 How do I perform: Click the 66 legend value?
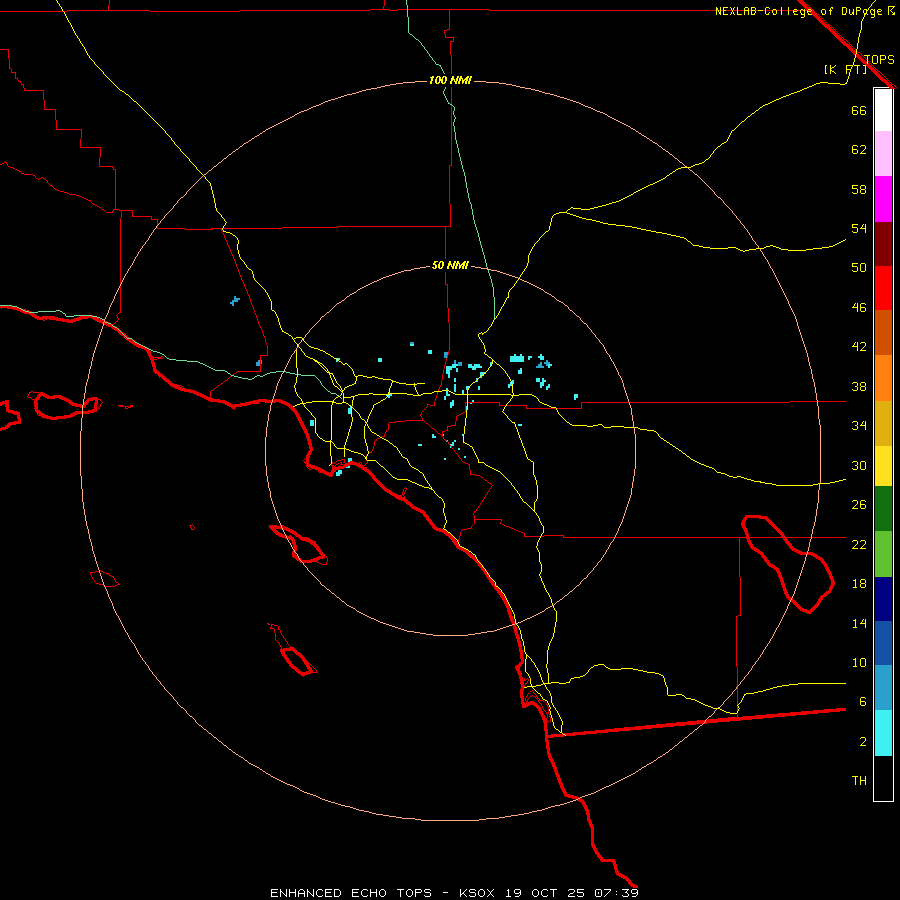point(859,110)
